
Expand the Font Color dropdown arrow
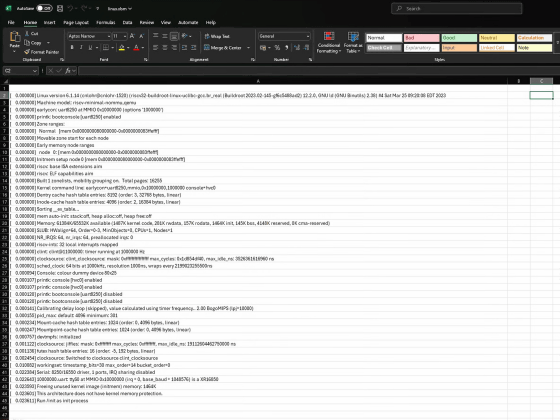[142, 48]
